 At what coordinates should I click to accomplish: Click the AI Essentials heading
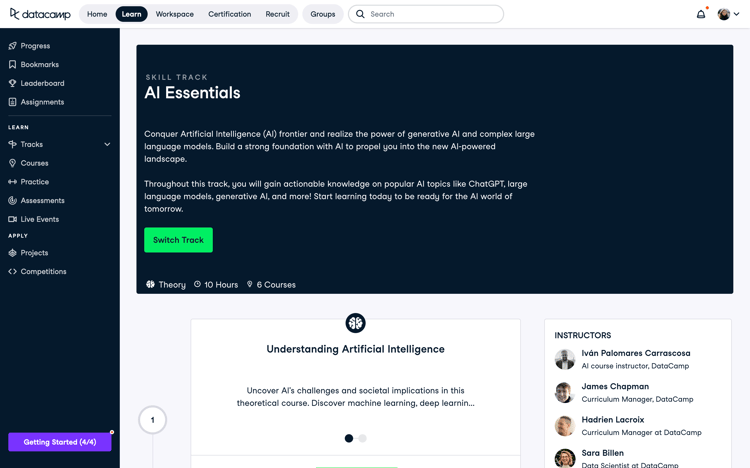point(192,93)
